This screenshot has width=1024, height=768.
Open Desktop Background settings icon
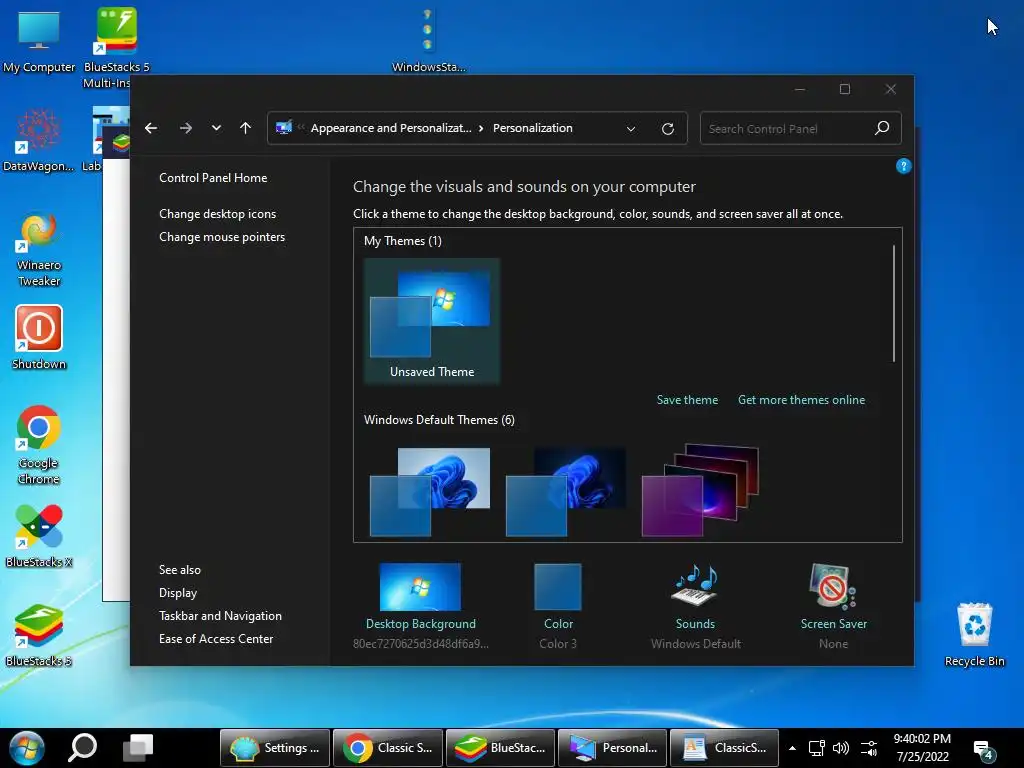click(420, 586)
